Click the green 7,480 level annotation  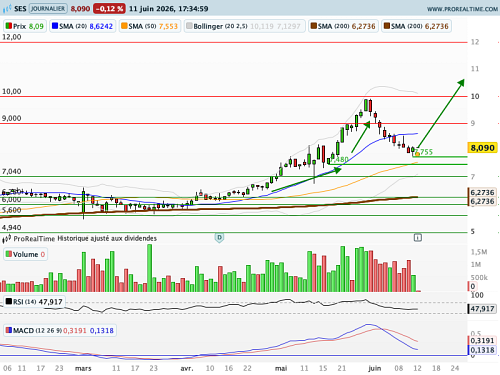pos(340,159)
